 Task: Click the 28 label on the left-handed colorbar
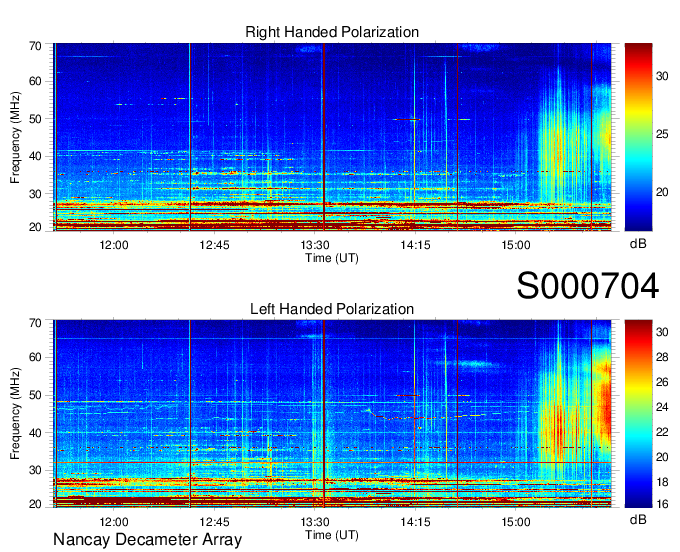pyautogui.click(x=662, y=357)
